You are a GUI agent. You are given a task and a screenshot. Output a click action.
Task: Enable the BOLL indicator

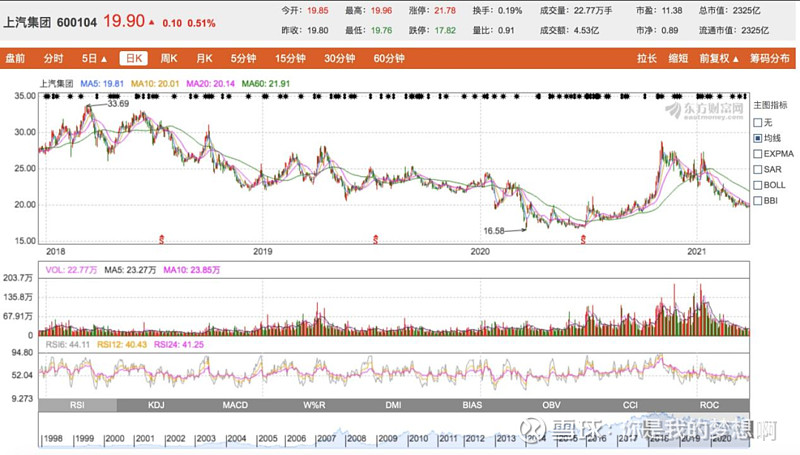758,185
